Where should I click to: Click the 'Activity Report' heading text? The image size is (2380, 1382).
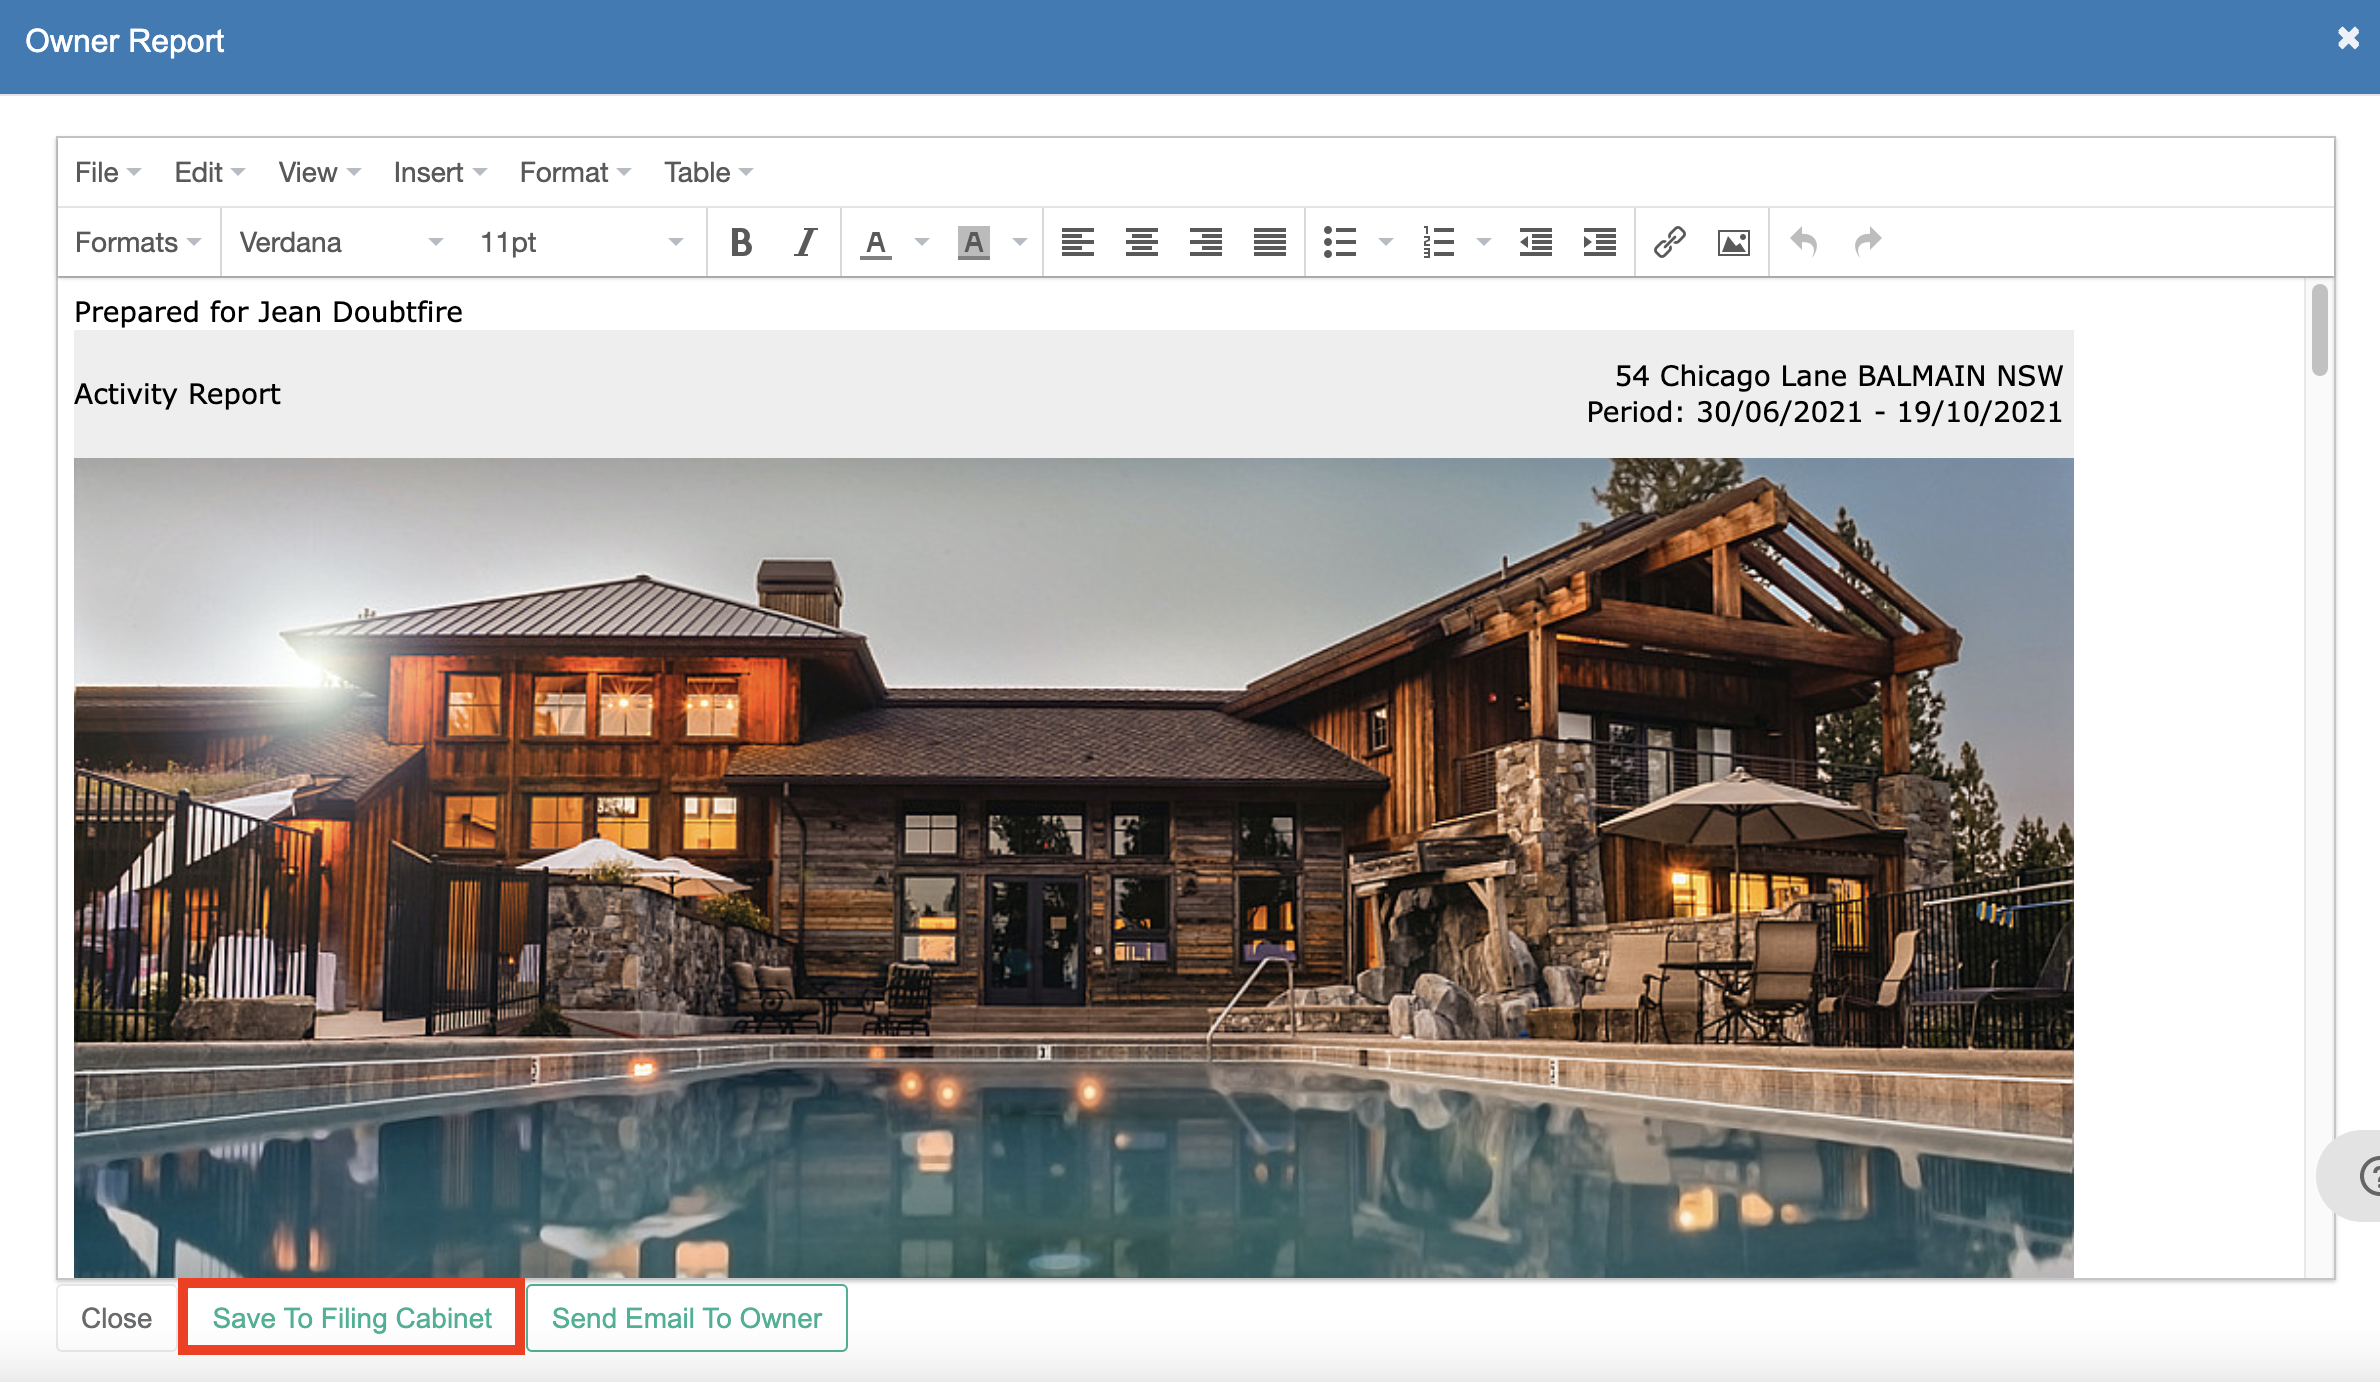pyautogui.click(x=178, y=394)
